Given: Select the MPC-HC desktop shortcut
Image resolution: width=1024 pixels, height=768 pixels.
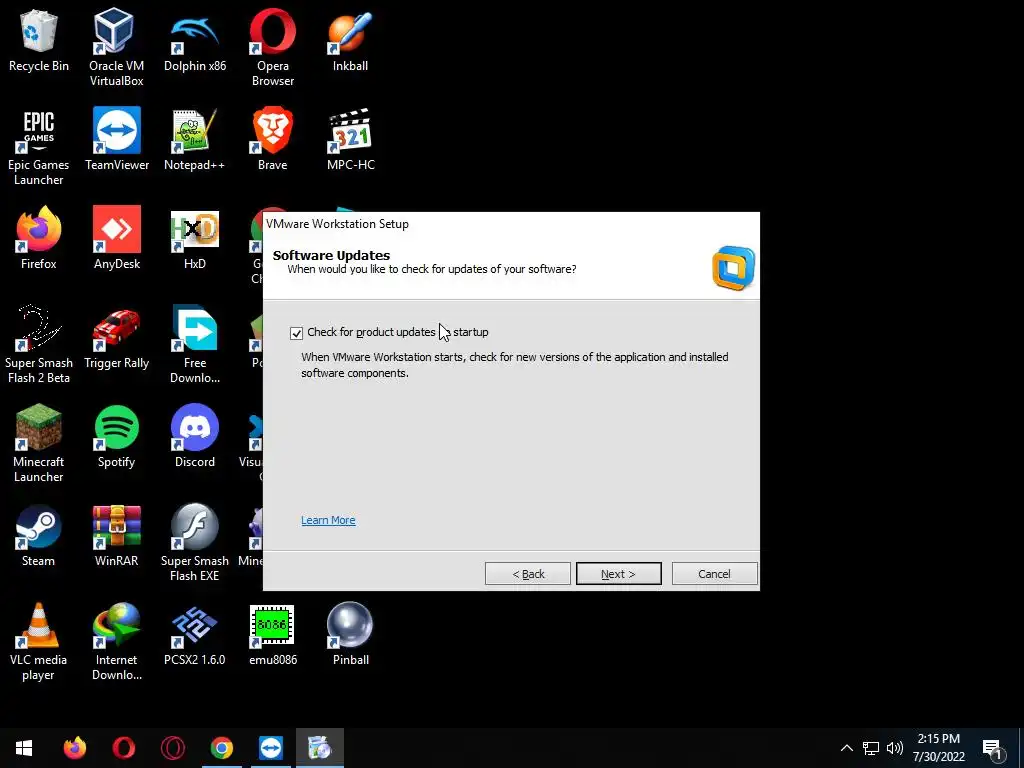Looking at the screenshot, I should click(x=351, y=140).
